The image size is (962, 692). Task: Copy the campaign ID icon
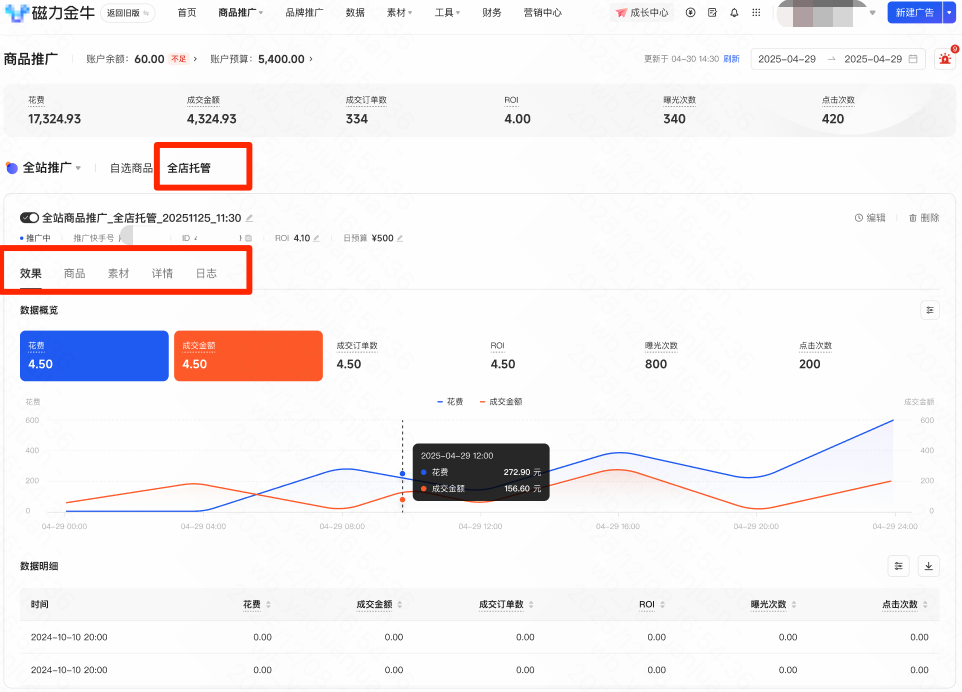click(x=248, y=238)
